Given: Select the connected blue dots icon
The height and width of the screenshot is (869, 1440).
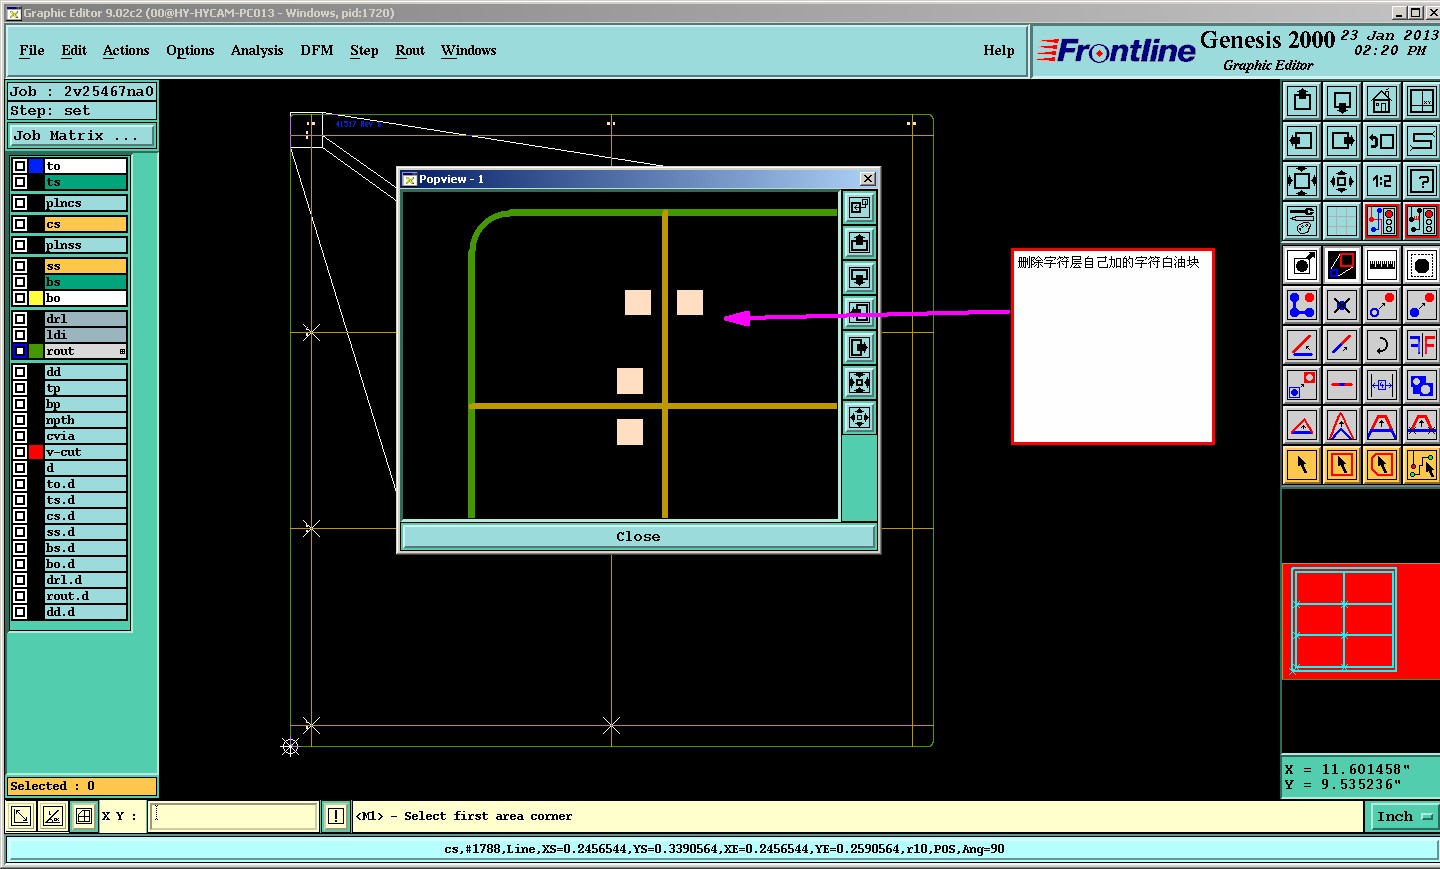Looking at the screenshot, I should (1302, 305).
